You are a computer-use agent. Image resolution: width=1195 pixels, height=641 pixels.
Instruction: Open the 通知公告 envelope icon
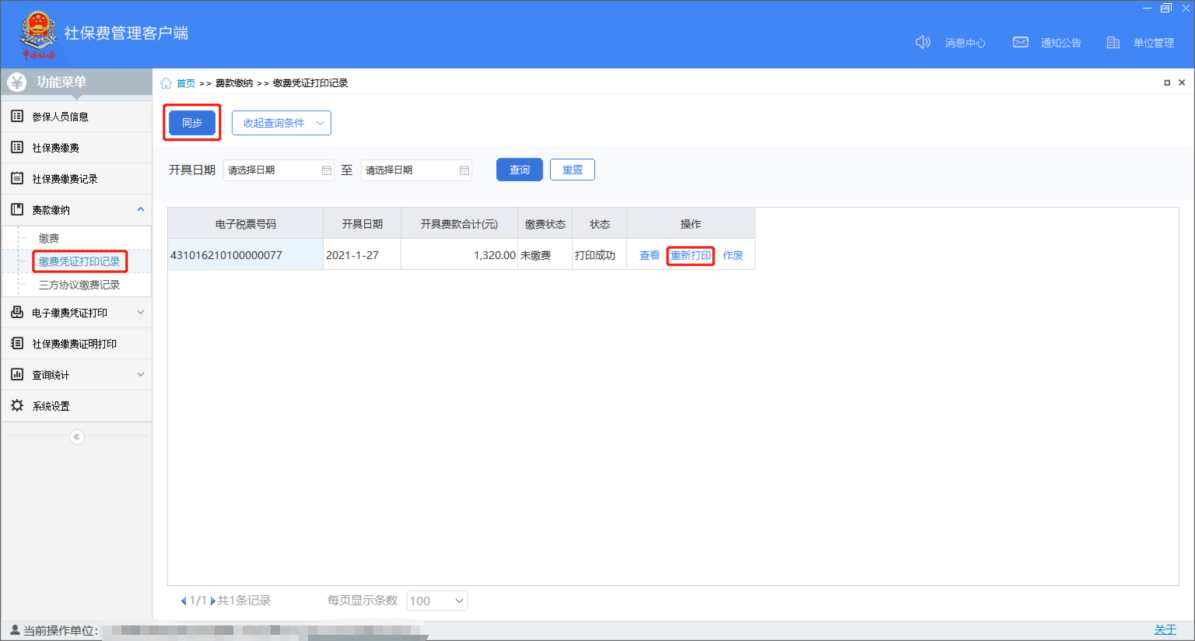pyautogui.click(x=1020, y=42)
